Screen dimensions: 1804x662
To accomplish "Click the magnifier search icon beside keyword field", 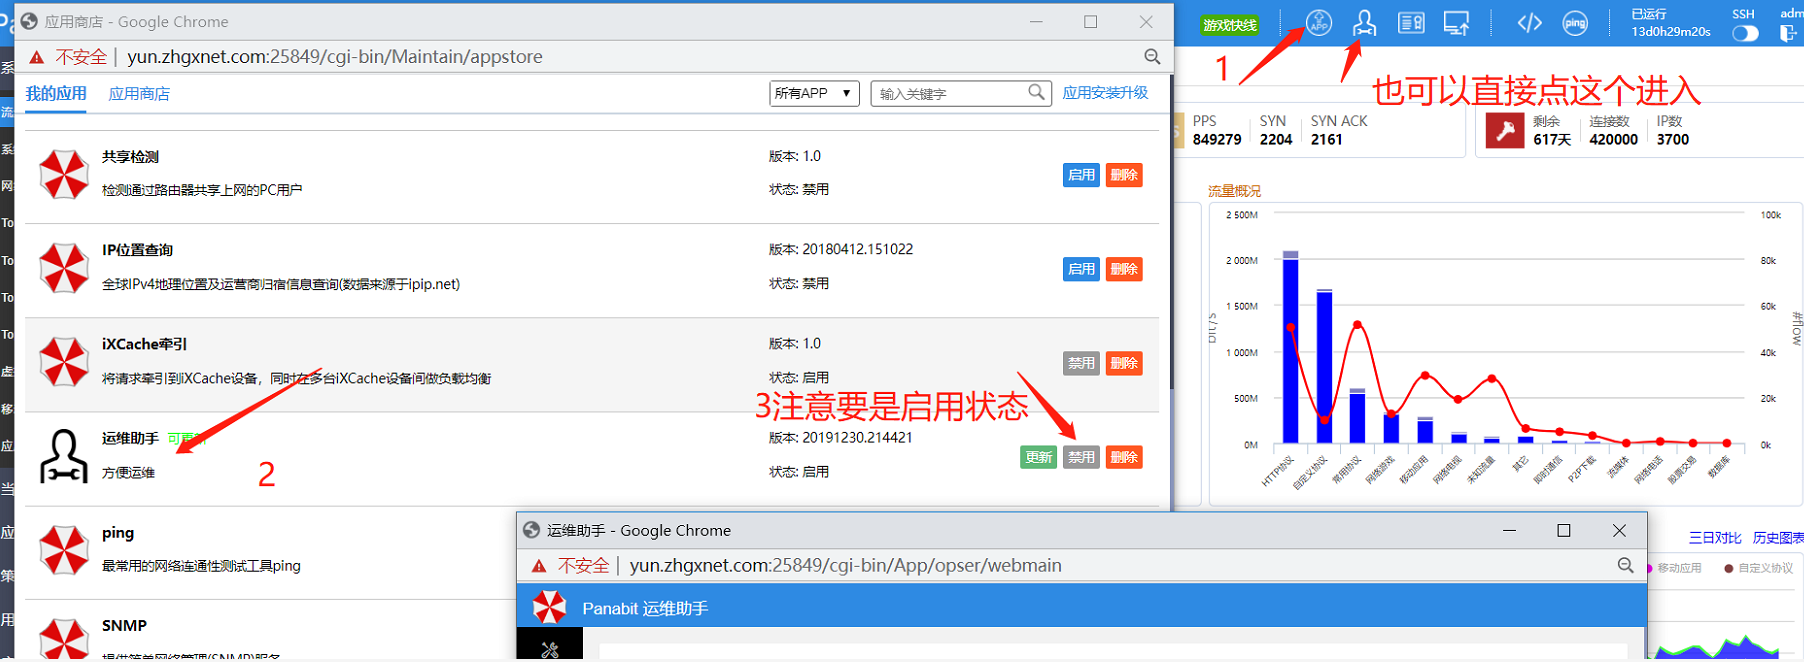I will pos(1037,93).
